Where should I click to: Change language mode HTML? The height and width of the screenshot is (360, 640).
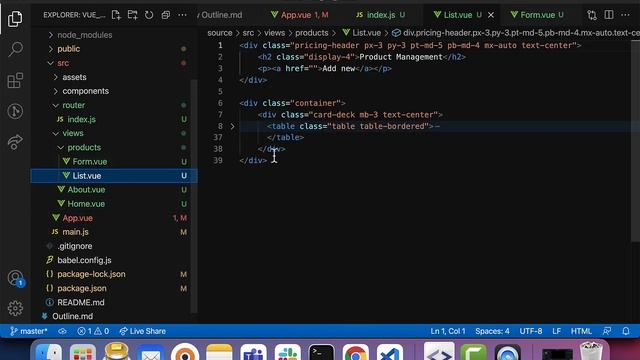tap(581, 331)
